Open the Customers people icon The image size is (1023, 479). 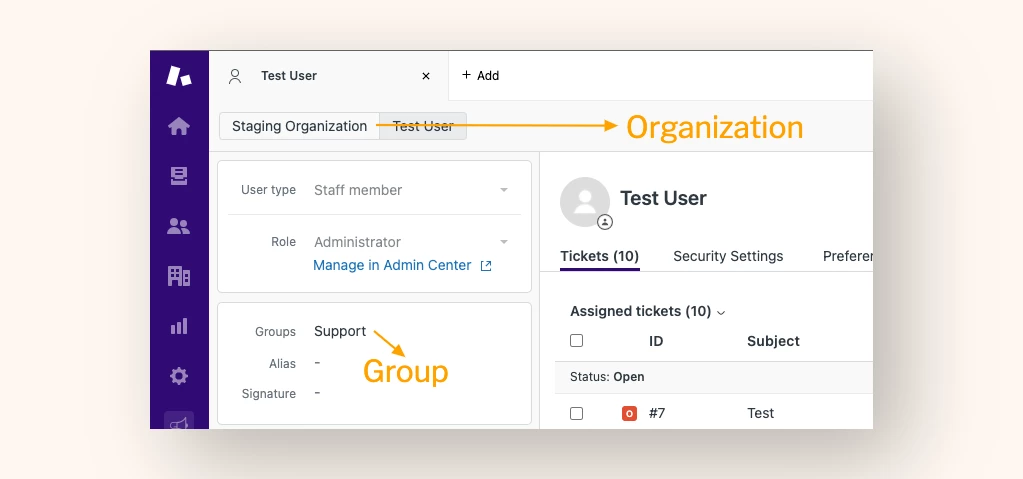click(179, 226)
